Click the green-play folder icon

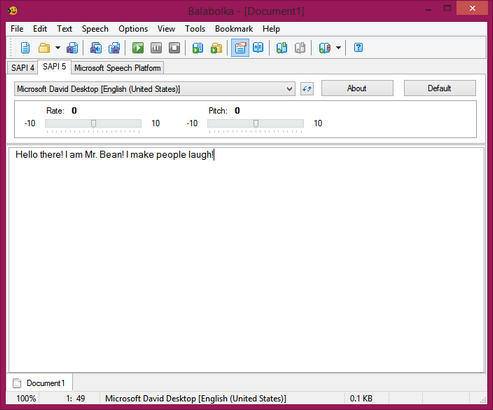(216, 48)
